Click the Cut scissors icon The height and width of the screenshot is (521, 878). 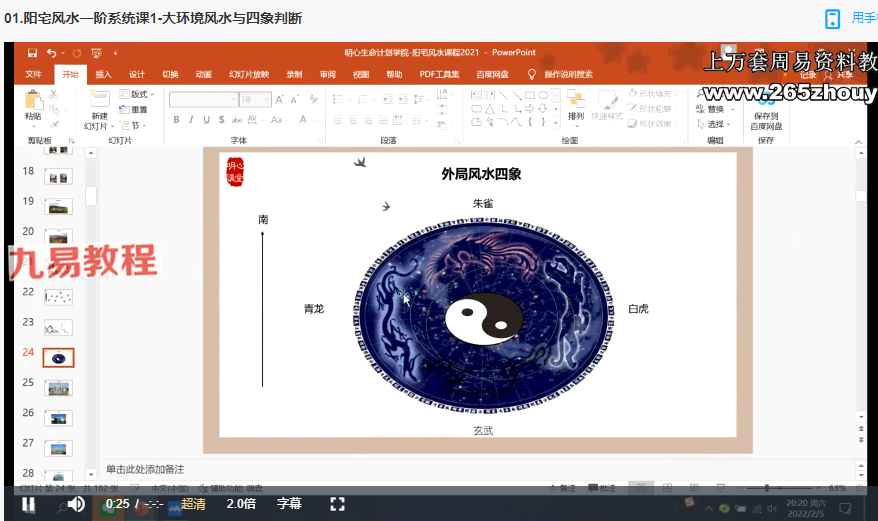tap(54, 94)
